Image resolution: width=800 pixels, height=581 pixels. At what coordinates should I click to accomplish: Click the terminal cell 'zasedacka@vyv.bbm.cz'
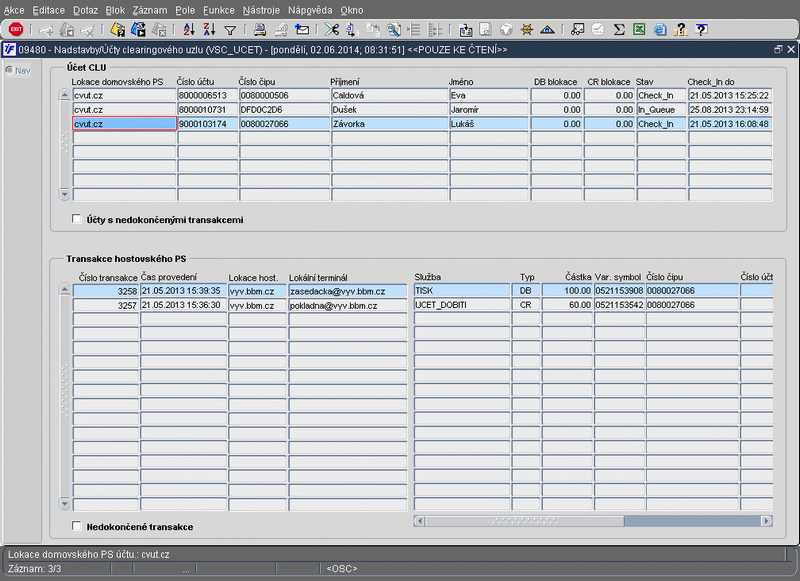click(347, 291)
